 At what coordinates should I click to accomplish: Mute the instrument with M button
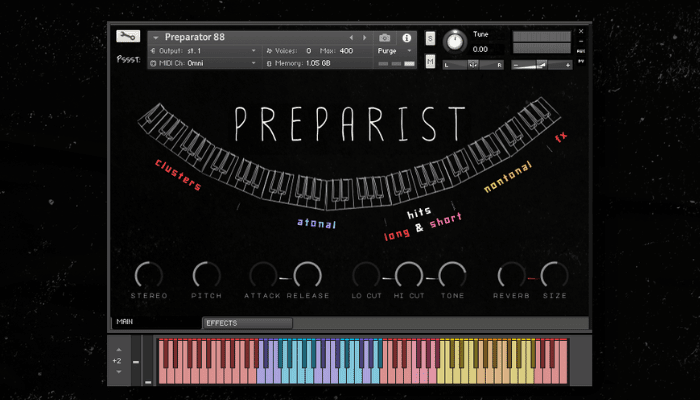click(x=430, y=62)
